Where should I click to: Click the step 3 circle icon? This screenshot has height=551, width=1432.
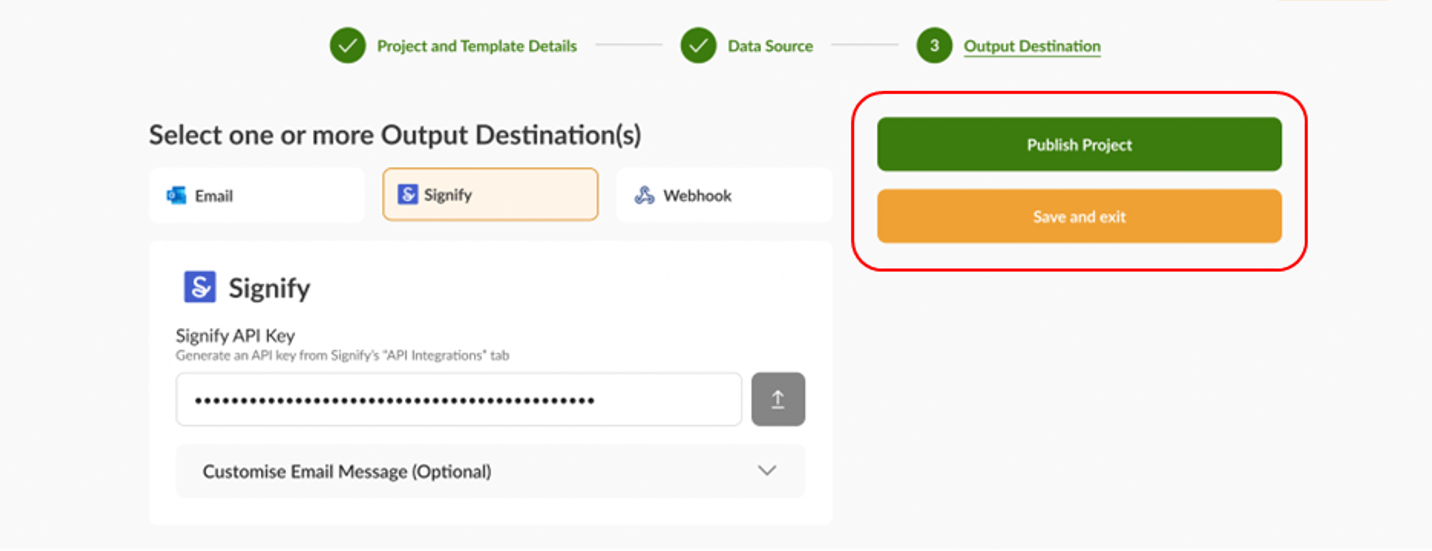click(934, 46)
